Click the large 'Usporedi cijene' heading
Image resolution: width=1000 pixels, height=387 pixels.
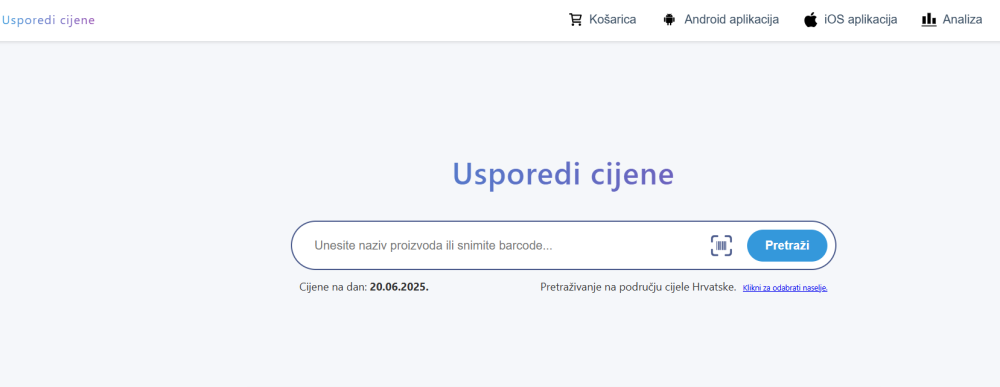[563, 174]
